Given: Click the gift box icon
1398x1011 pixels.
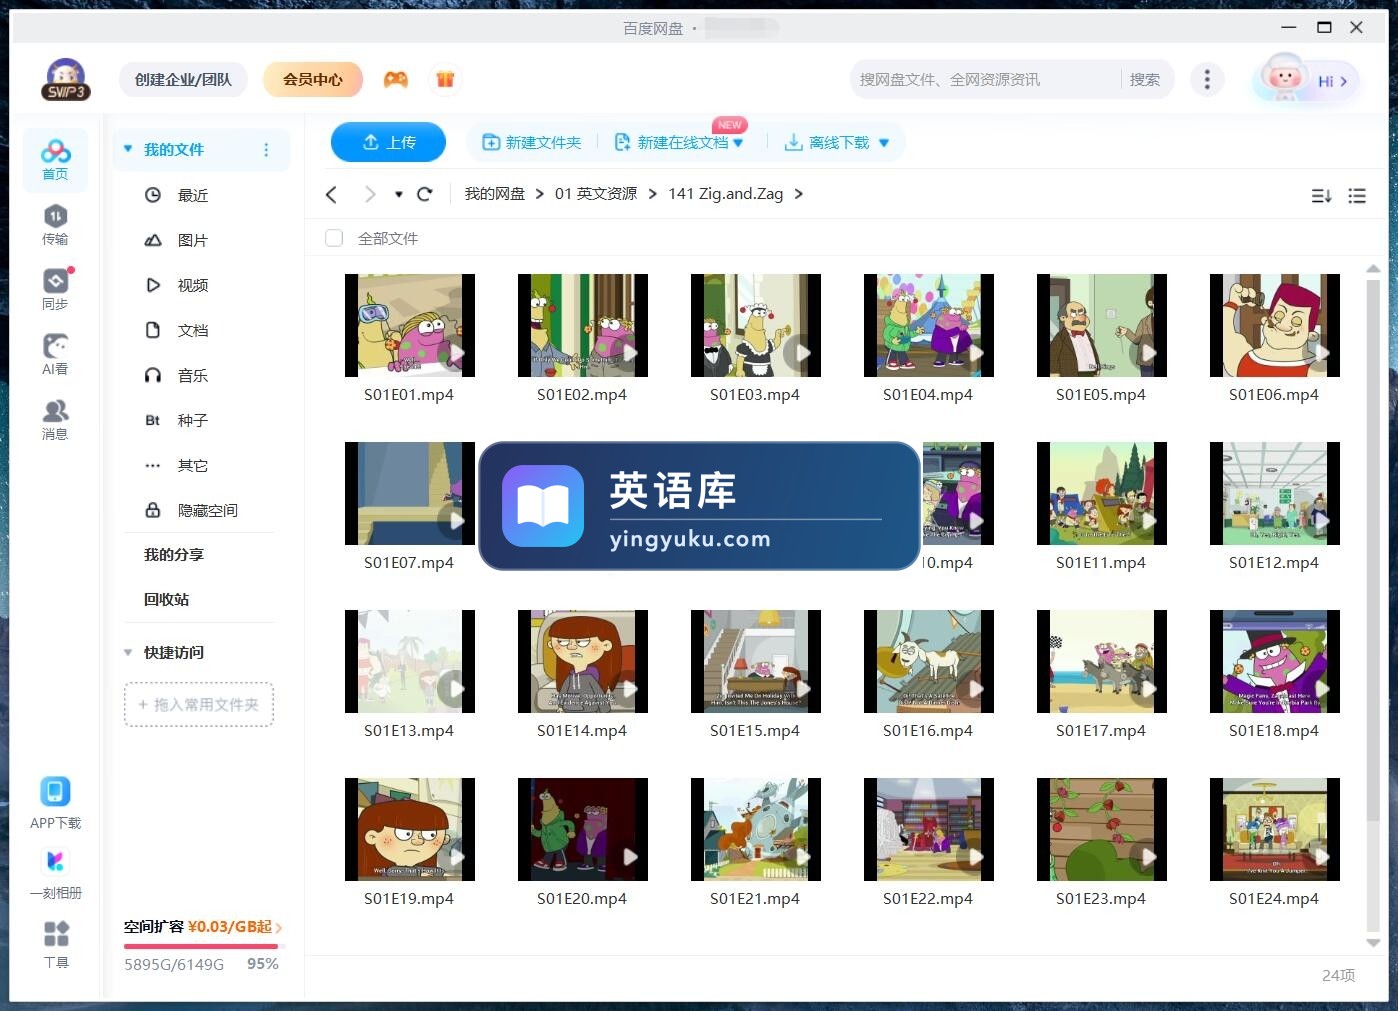Looking at the screenshot, I should 446,79.
